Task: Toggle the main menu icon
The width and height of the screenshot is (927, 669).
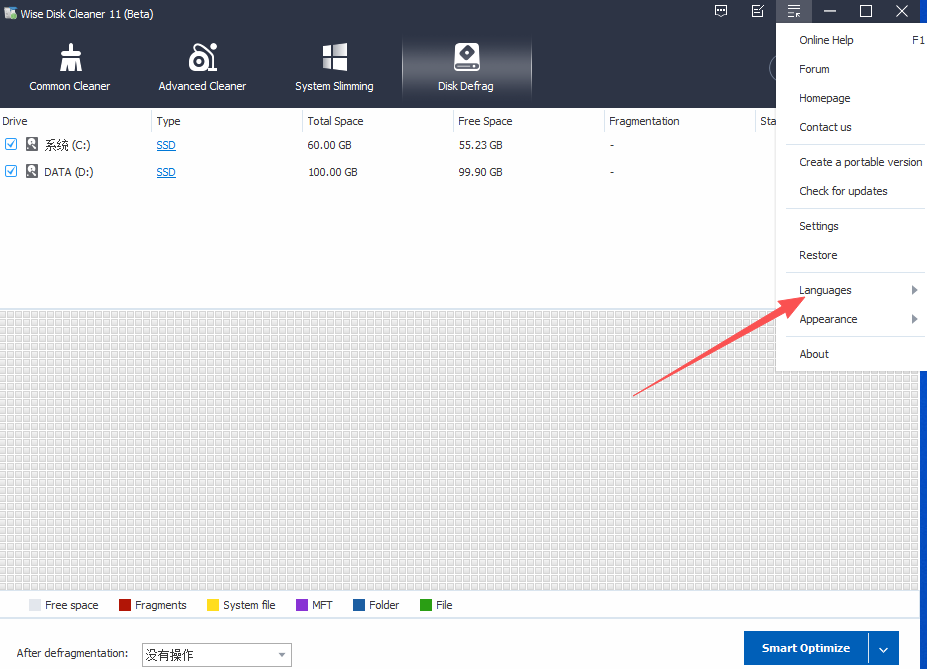Action: [x=794, y=11]
